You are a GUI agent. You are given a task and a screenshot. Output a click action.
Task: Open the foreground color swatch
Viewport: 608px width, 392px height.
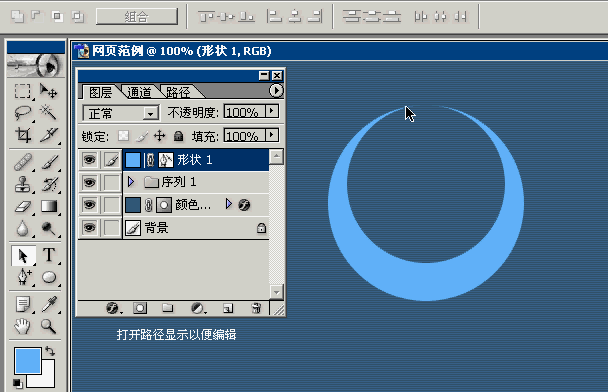[x=28, y=361]
